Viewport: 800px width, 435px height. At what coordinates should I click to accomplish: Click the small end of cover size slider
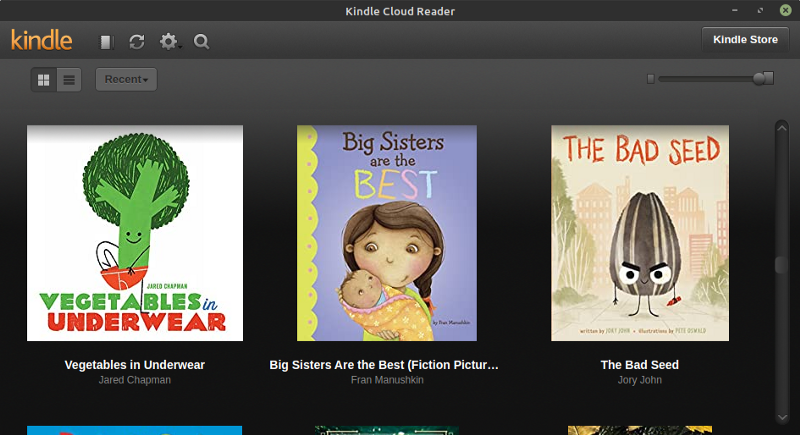click(x=651, y=78)
